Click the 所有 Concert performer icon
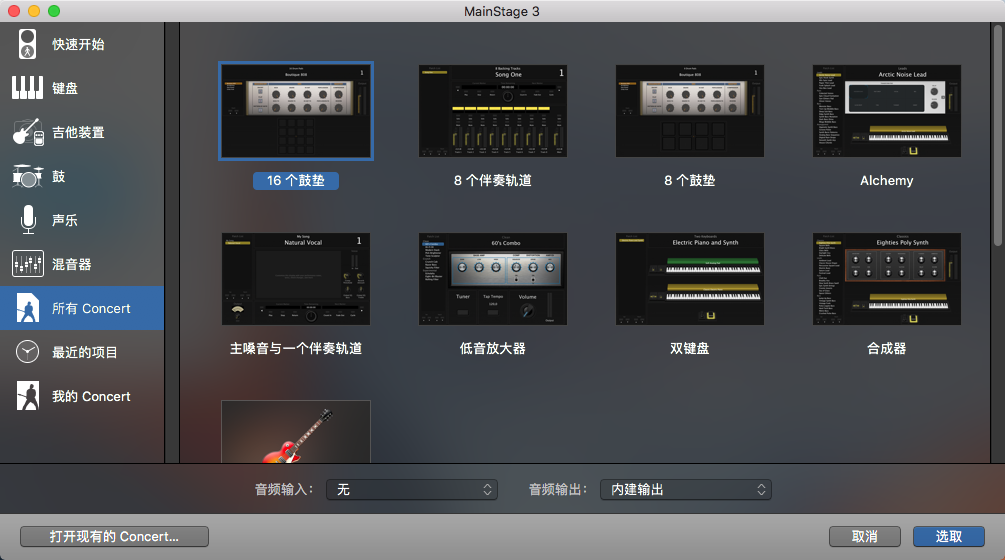 click(28, 308)
